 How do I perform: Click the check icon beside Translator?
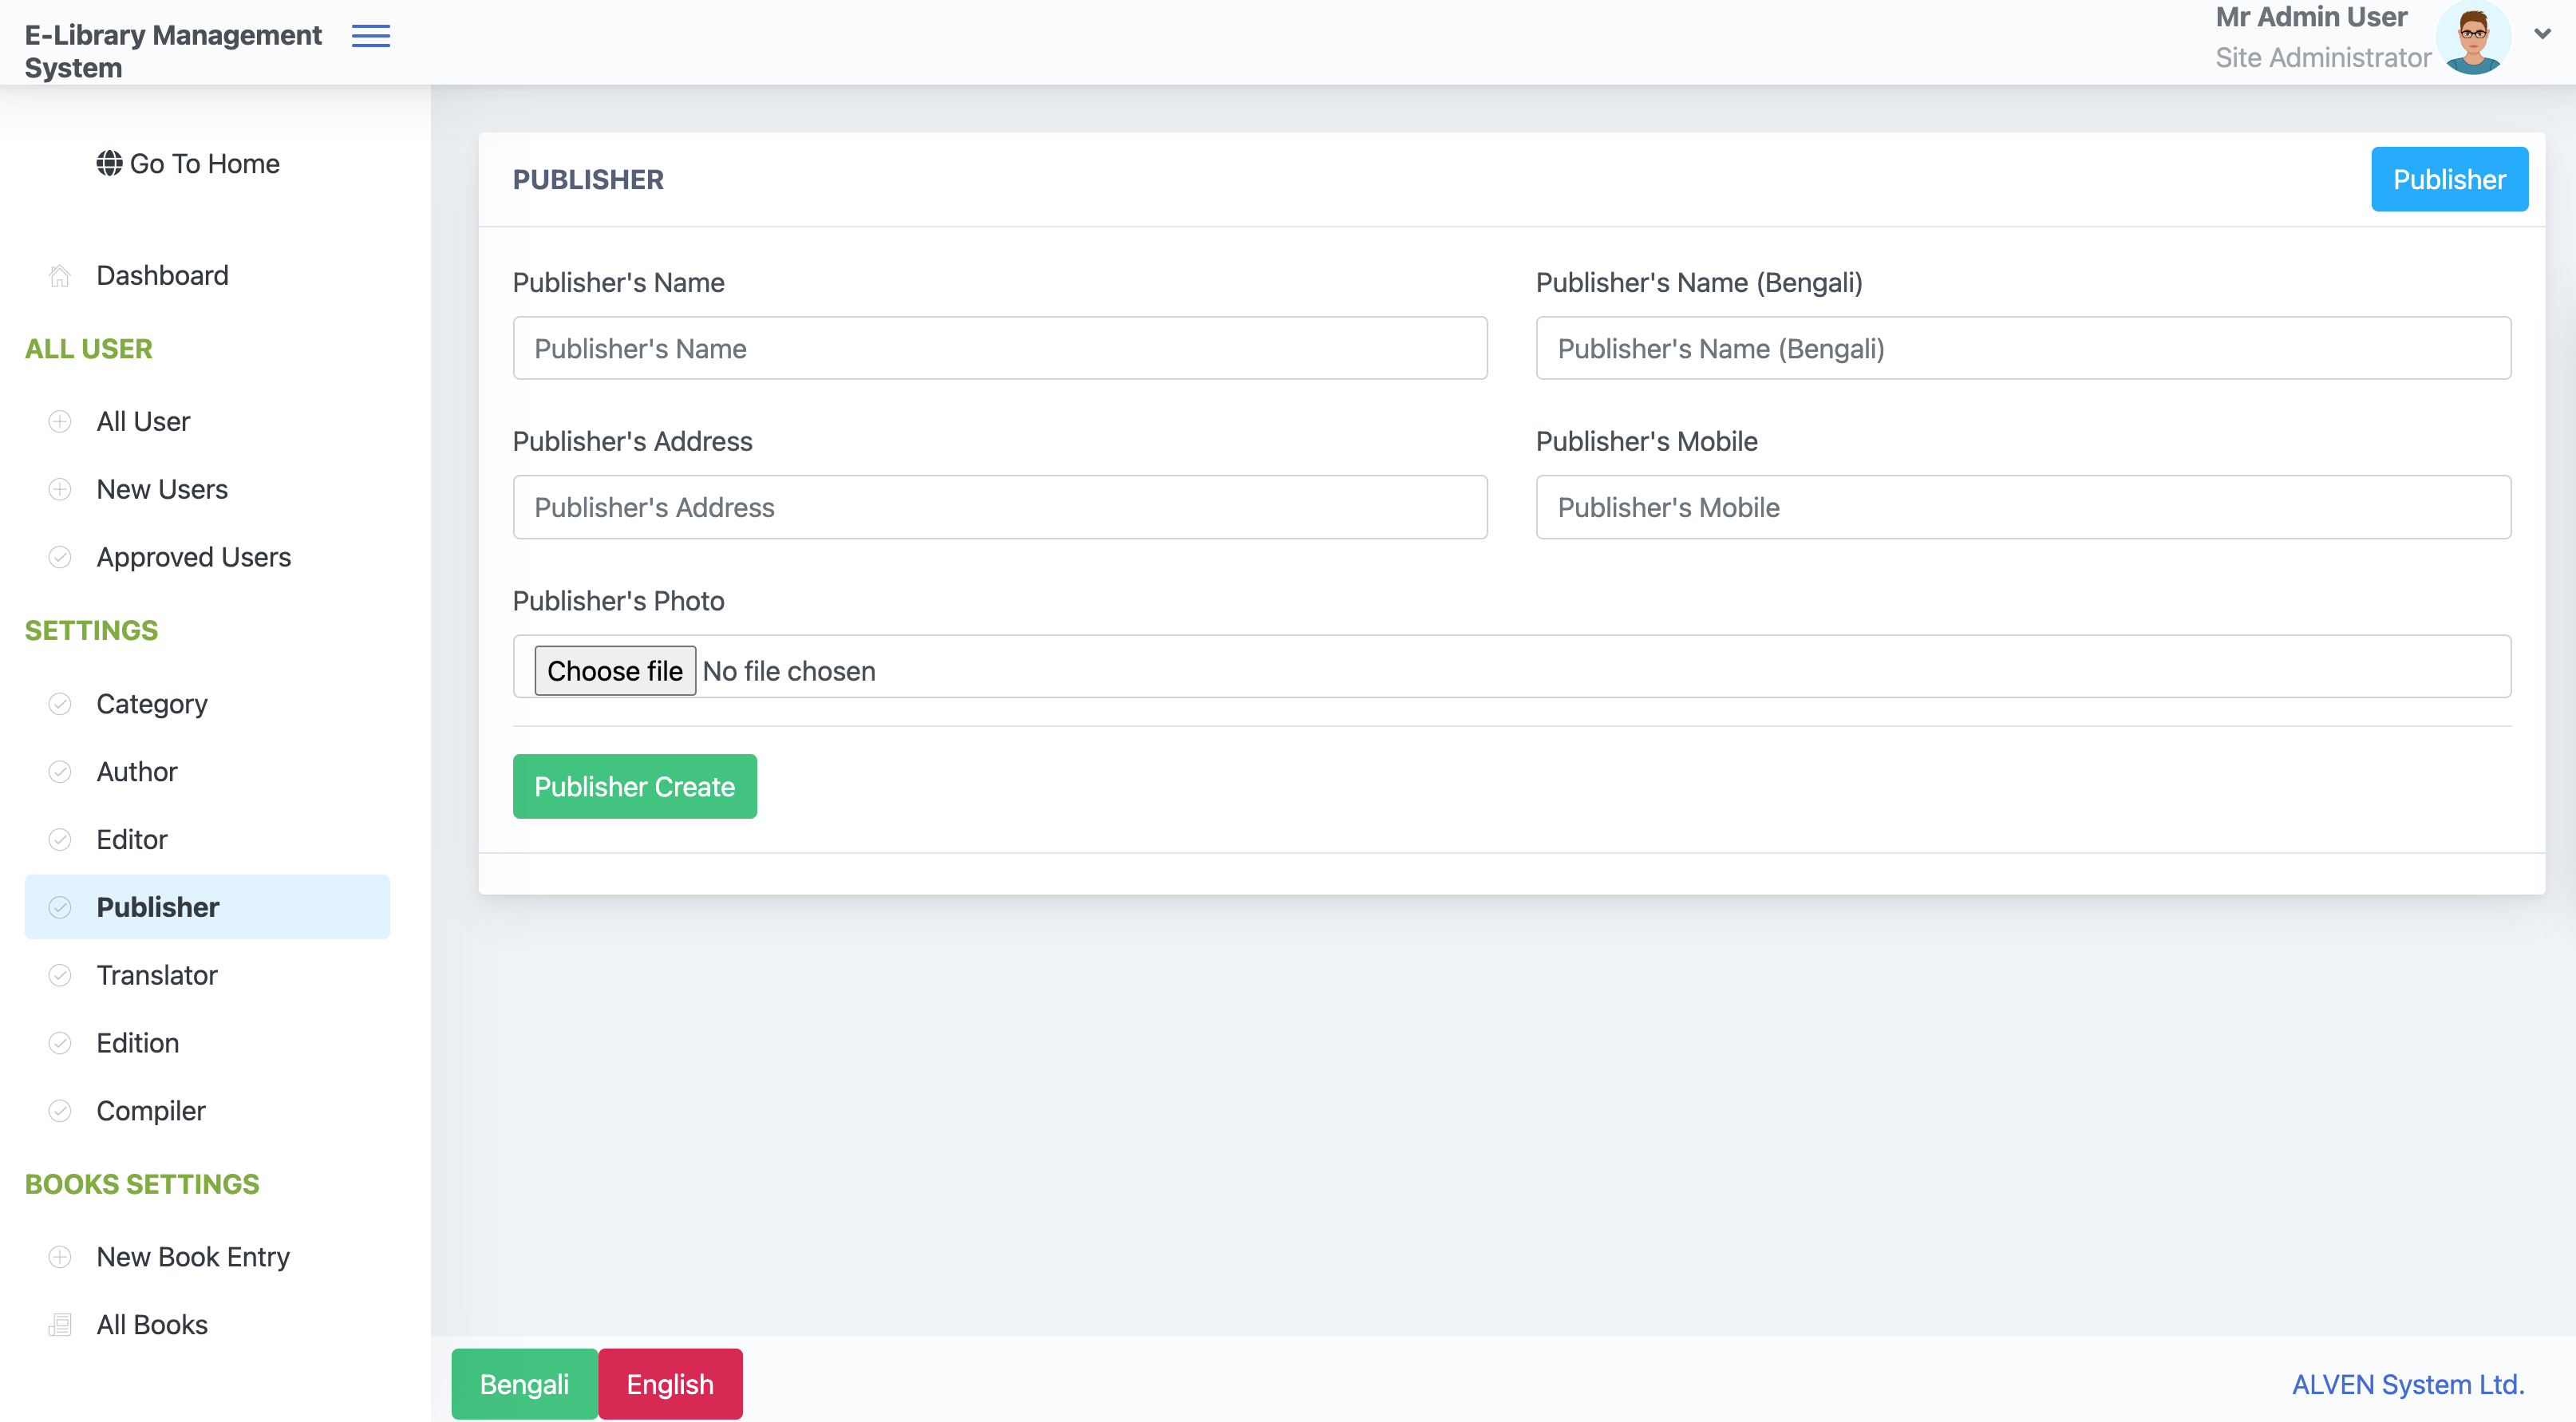click(x=60, y=975)
